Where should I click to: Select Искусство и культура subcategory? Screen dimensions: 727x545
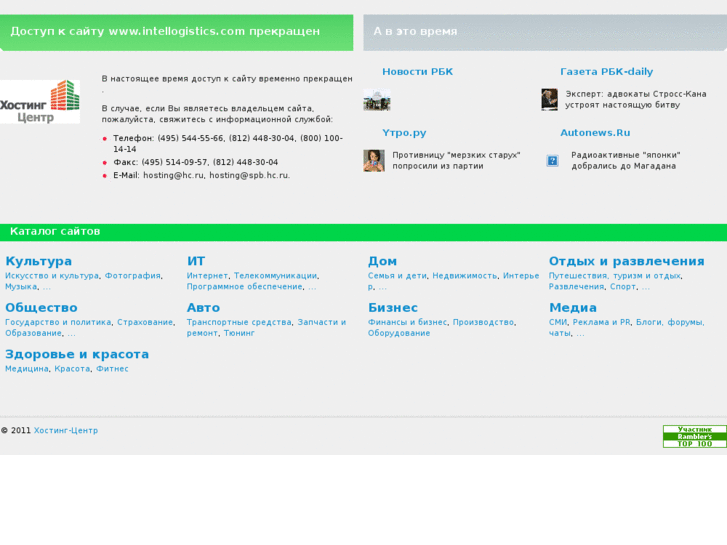[x=52, y=276]
